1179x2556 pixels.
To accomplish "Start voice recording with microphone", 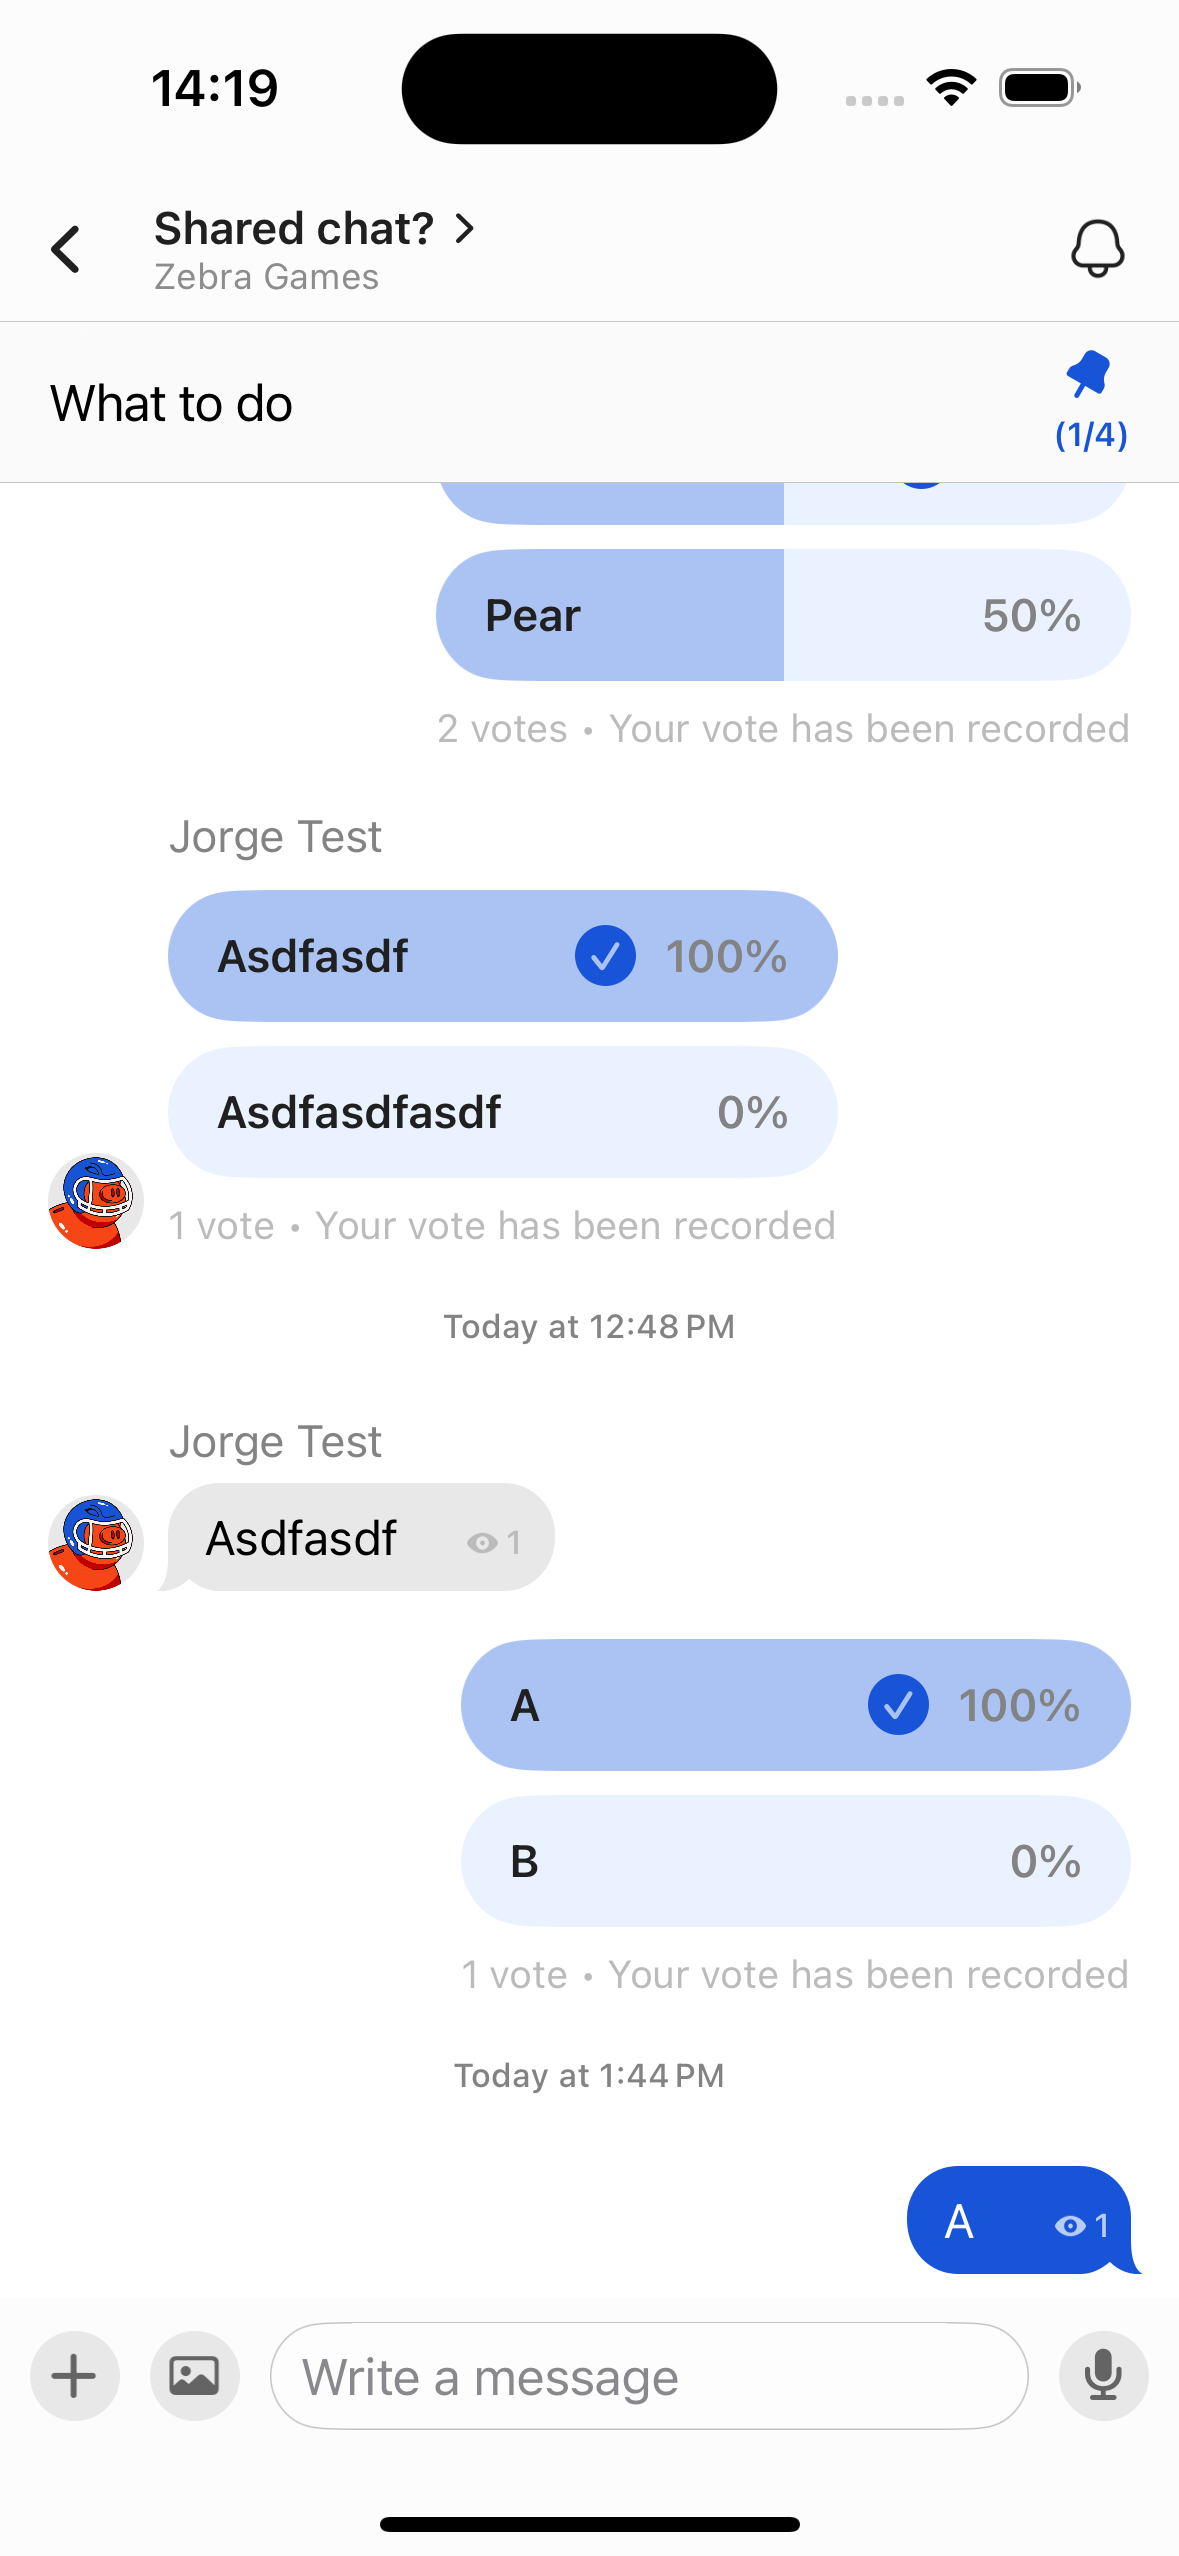I will tap(1103, 2375).
